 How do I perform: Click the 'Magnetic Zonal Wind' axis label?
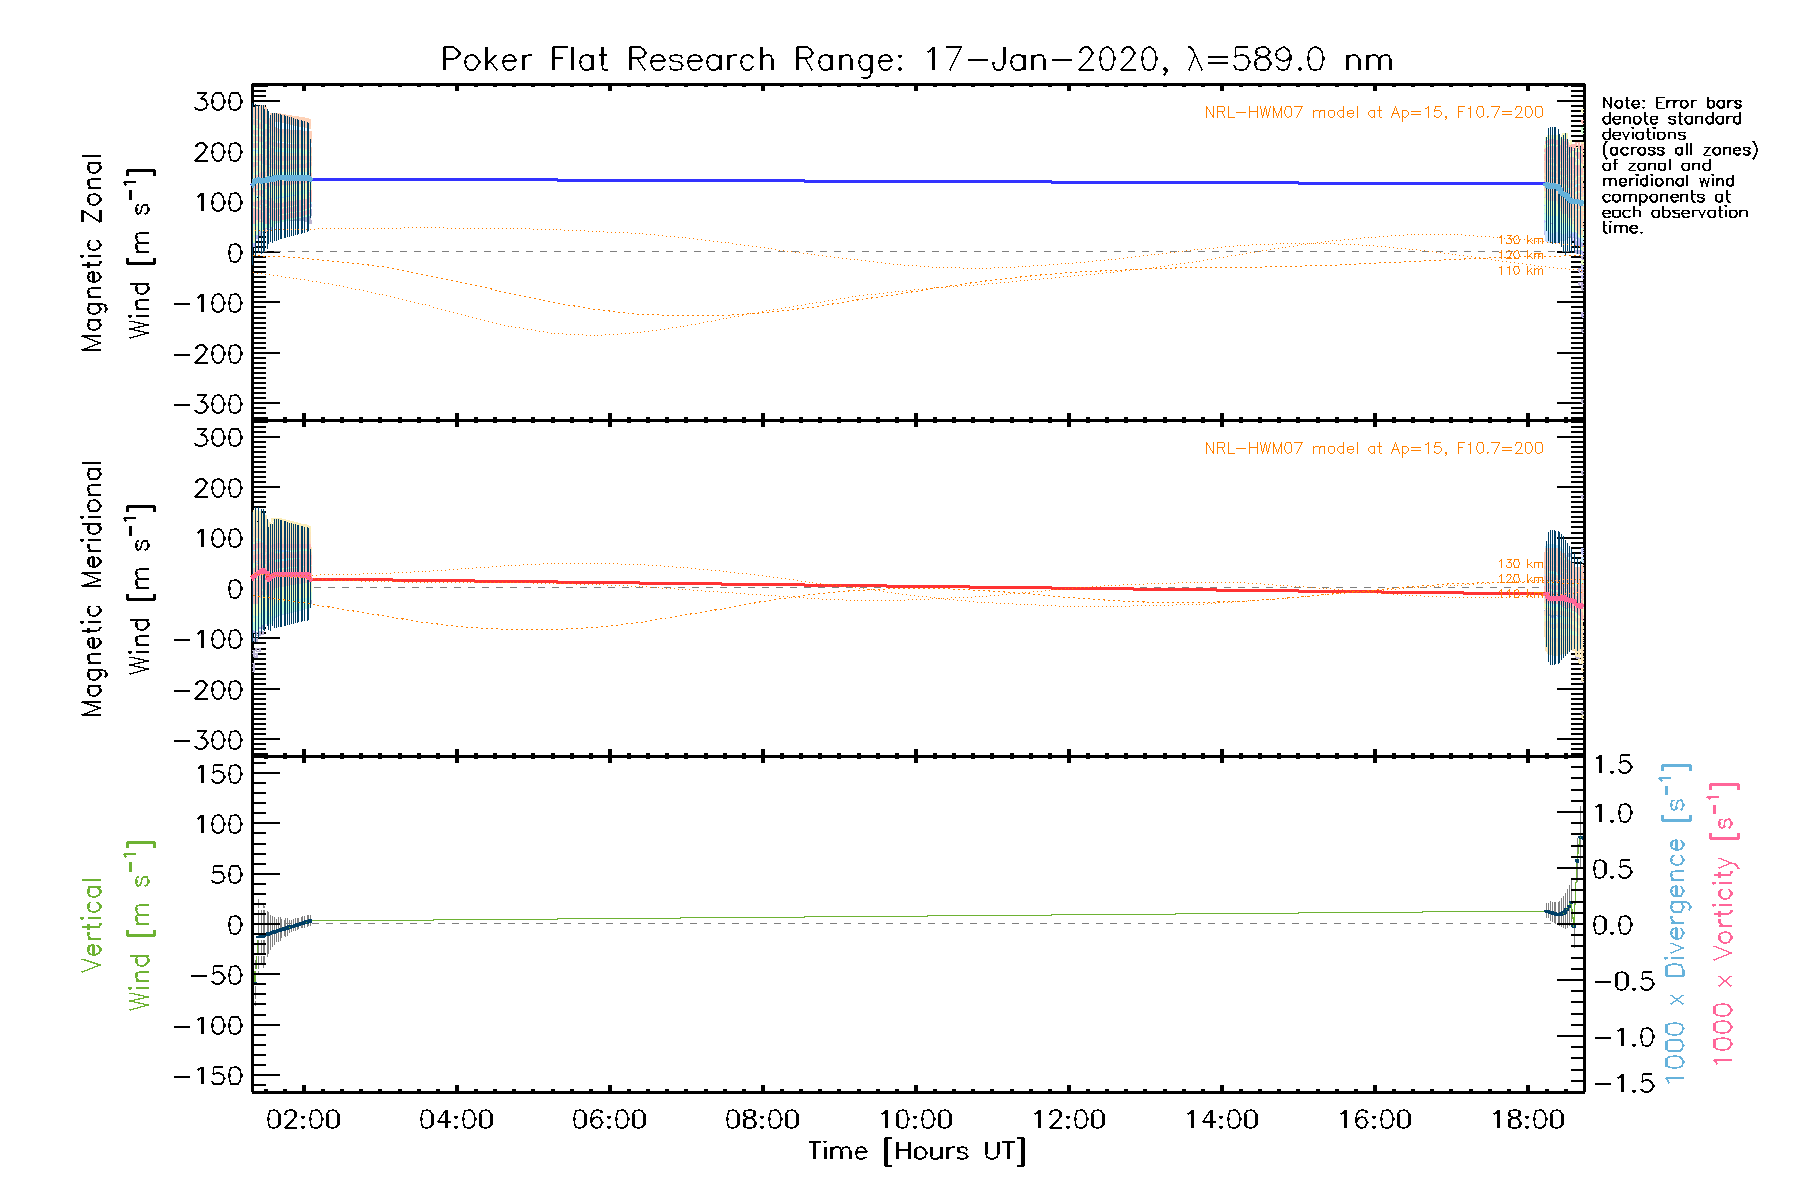118,253
